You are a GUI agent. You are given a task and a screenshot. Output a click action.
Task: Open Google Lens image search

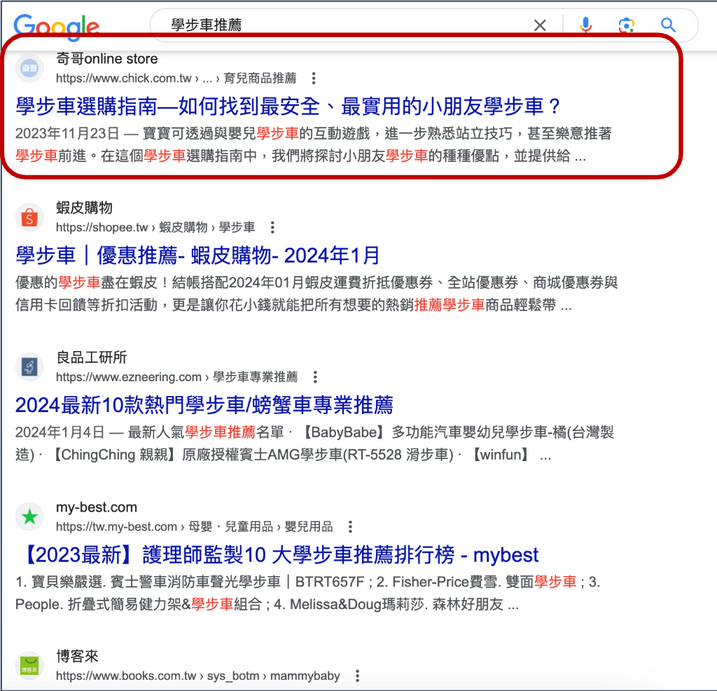(627, 25)
